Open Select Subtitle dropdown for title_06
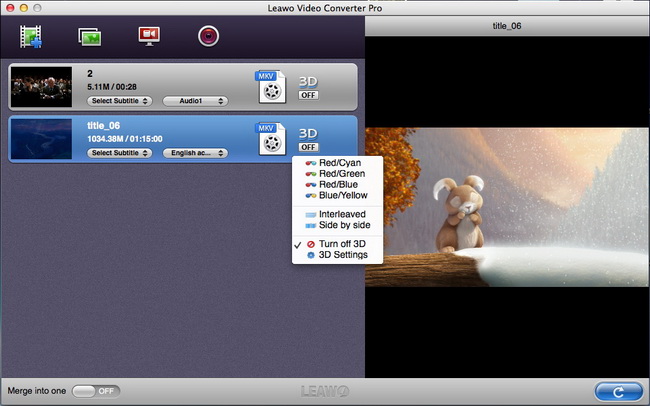This screenshot has width=650, height=406. point(119,153)
